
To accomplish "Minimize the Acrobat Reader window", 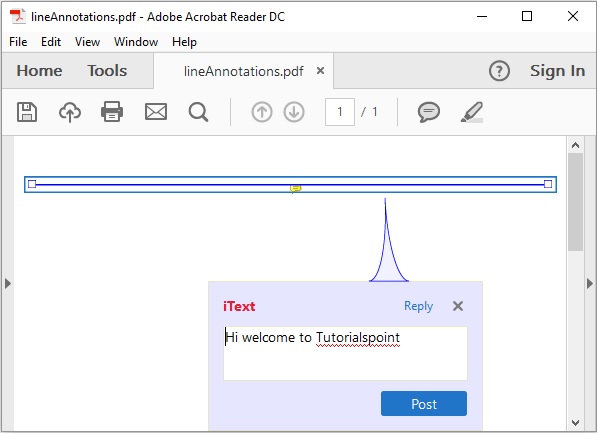I will [x=482, y=16].
